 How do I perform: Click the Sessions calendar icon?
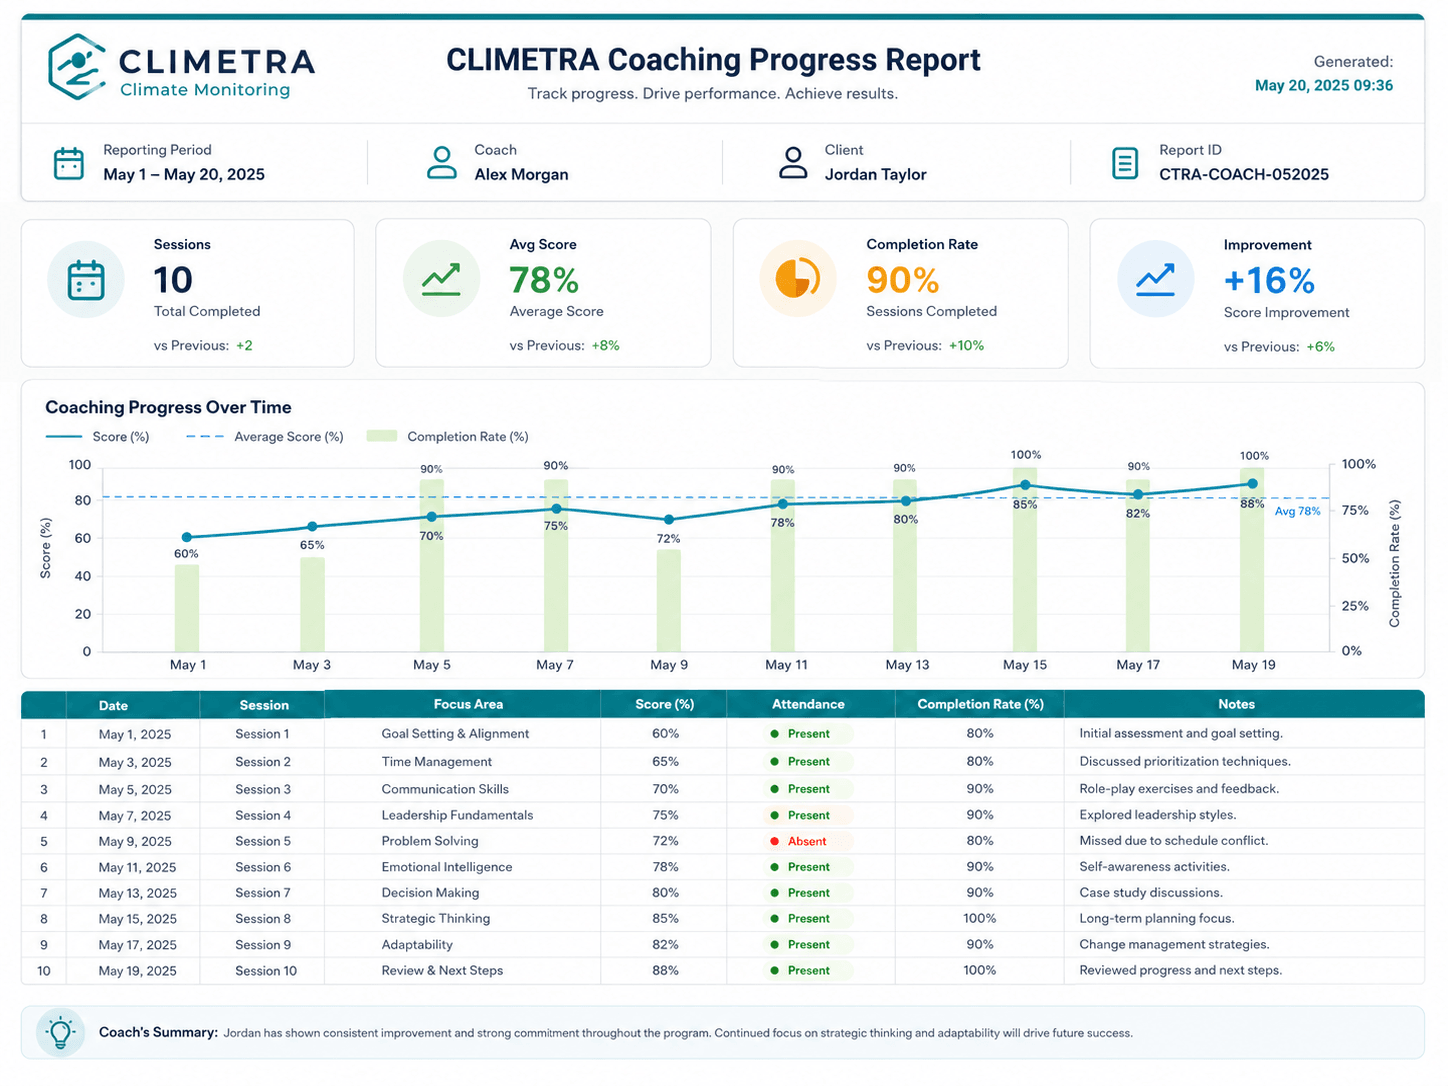pos(86,280)
